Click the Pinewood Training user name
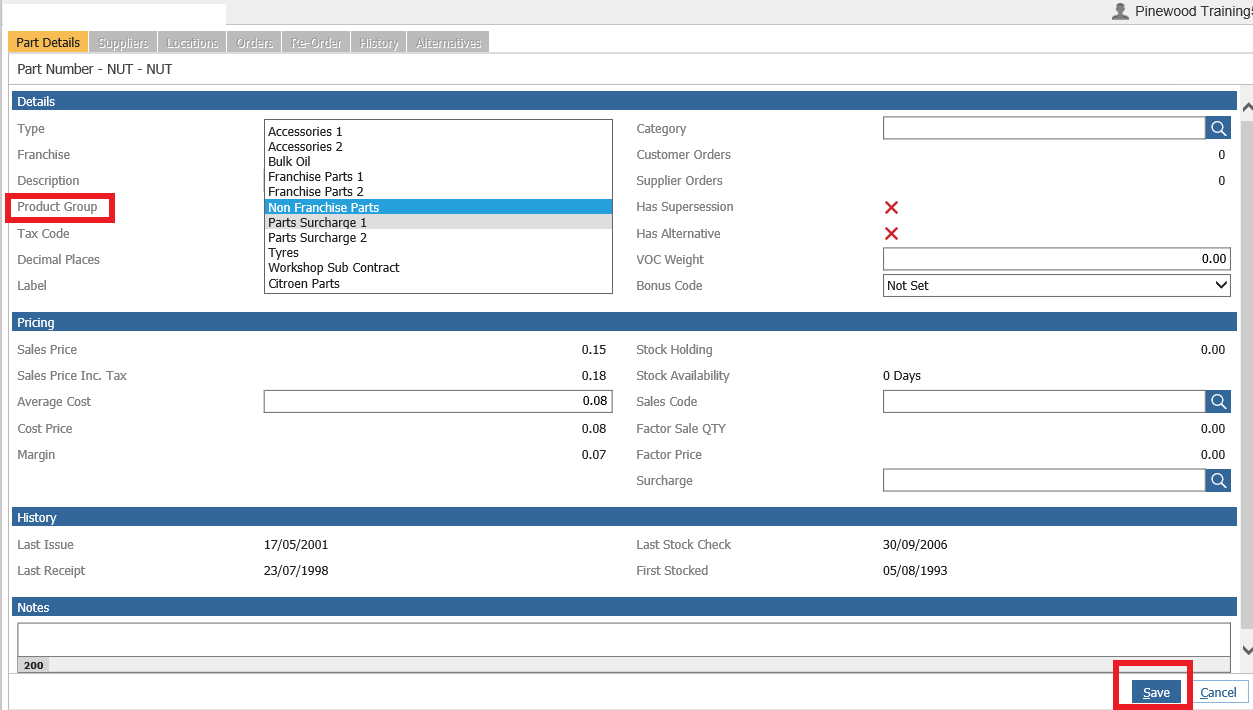This screenshot has width=1253, height=710. tap(1193, 12)
